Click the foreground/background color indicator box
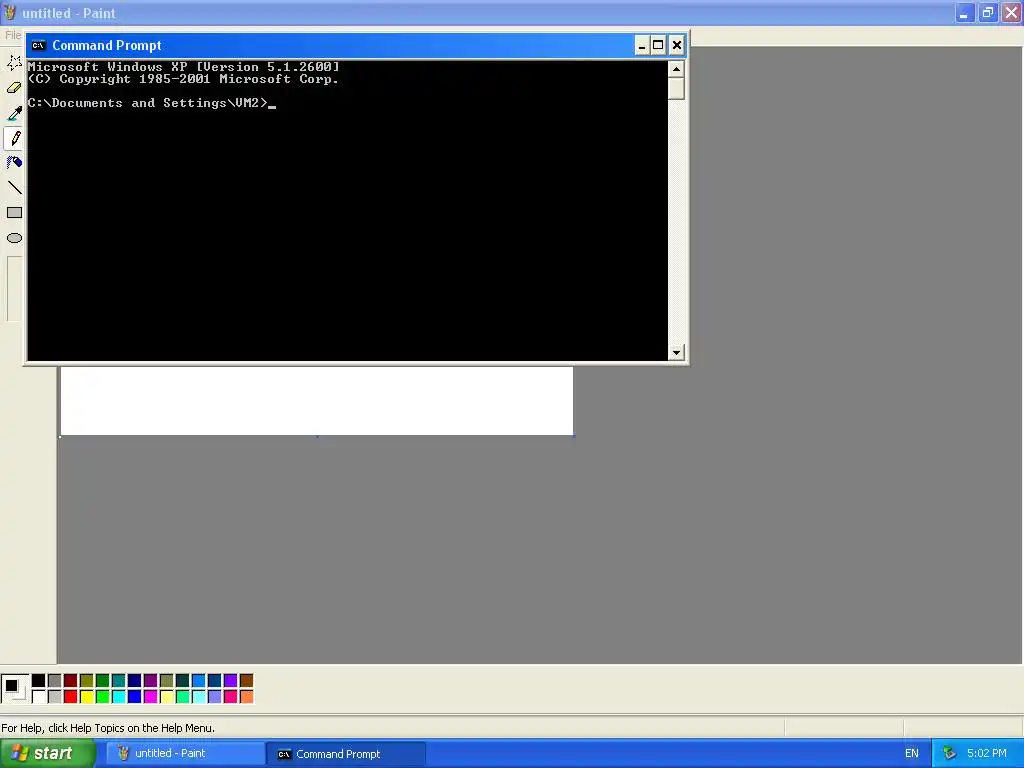This screenshot has height=768, width=1024. [x=14, y=688]
